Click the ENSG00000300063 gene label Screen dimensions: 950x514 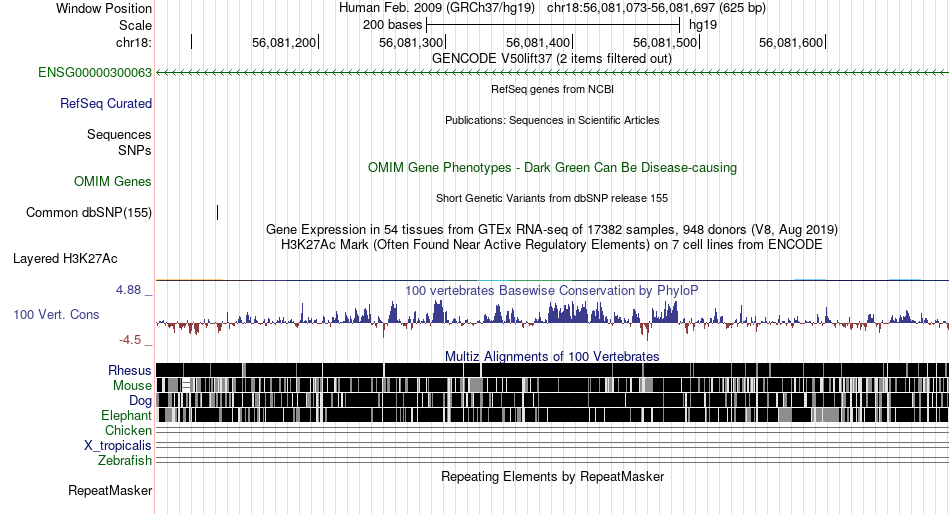(x=95, y=73)
